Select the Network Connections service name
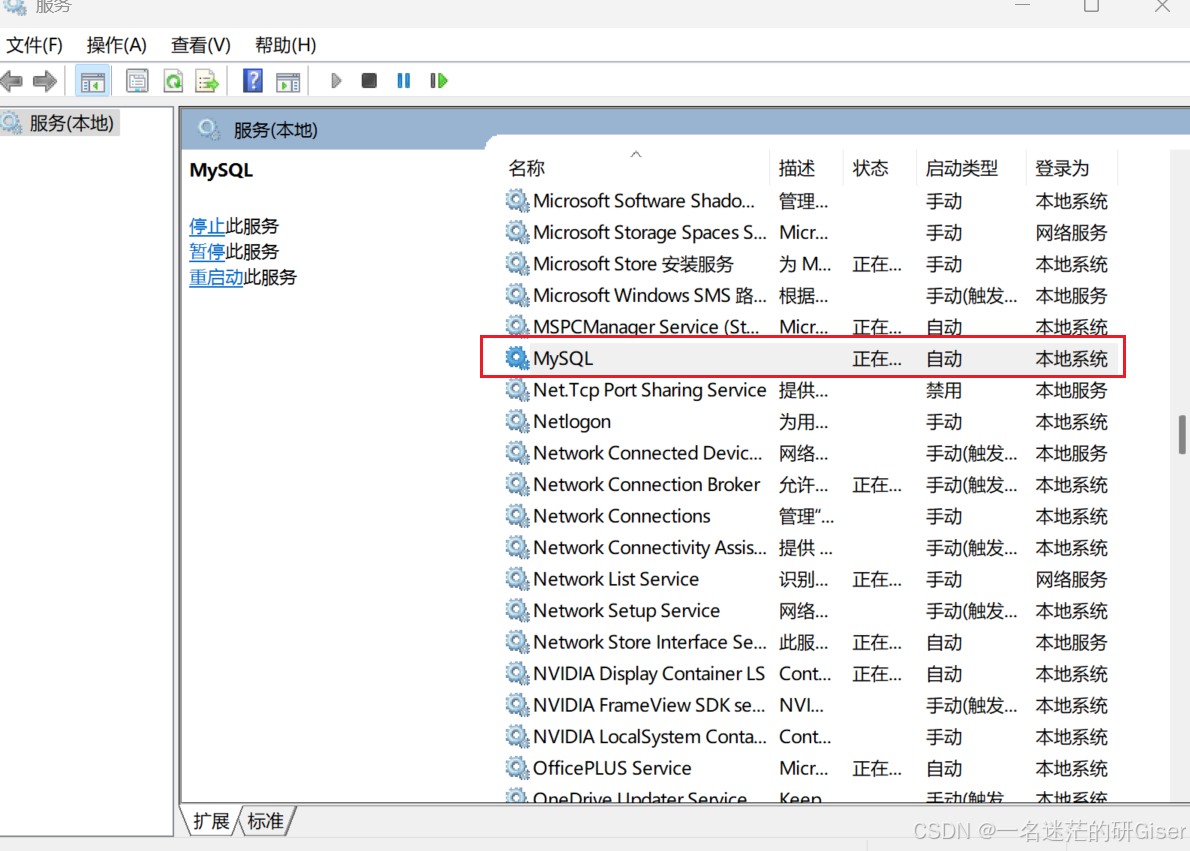 622,516
